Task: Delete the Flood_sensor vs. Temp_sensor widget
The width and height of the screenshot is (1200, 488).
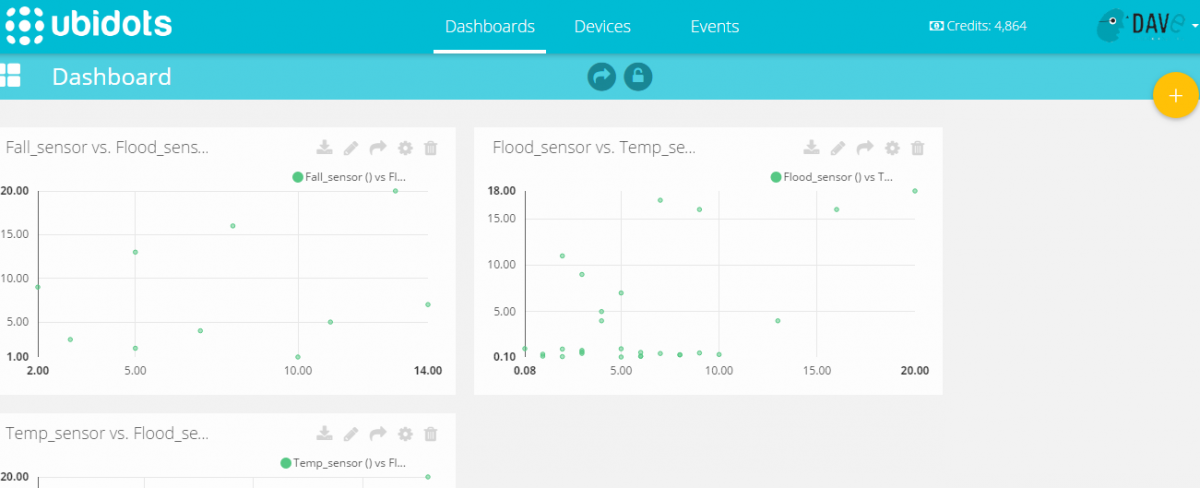Action: (x=918, y=148)
